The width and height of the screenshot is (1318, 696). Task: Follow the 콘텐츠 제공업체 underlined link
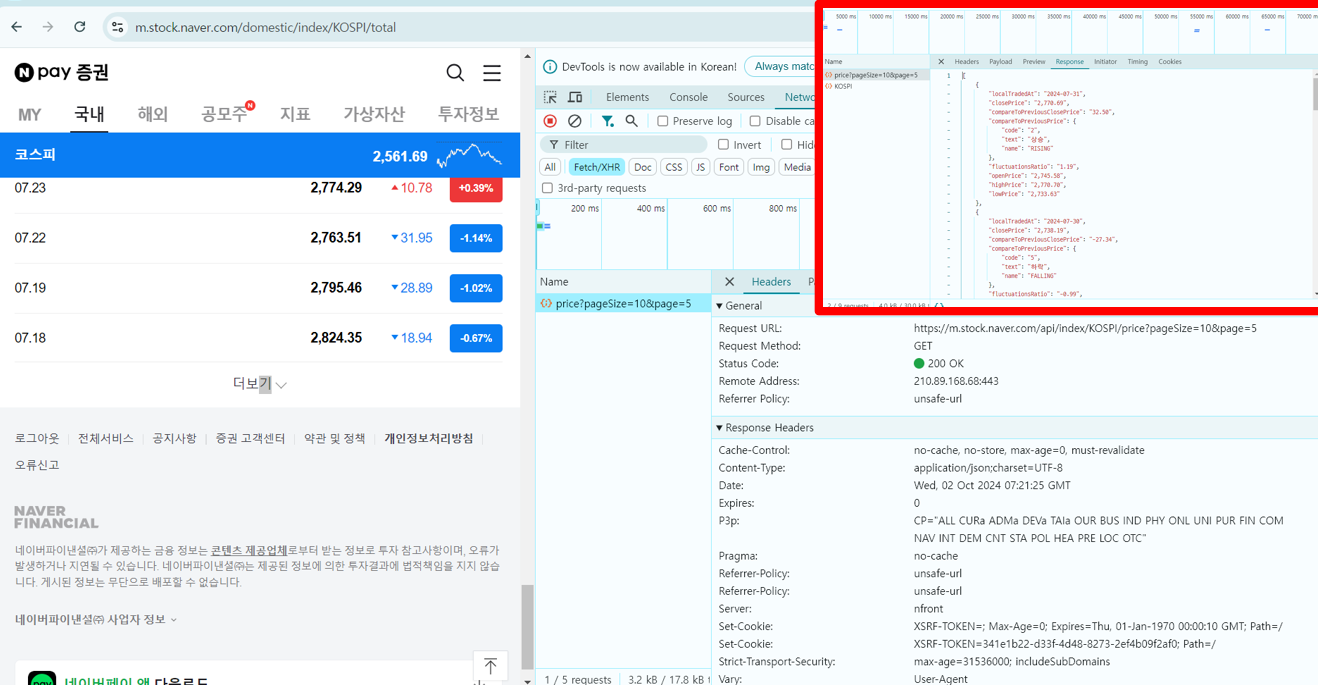coord(249,551)
